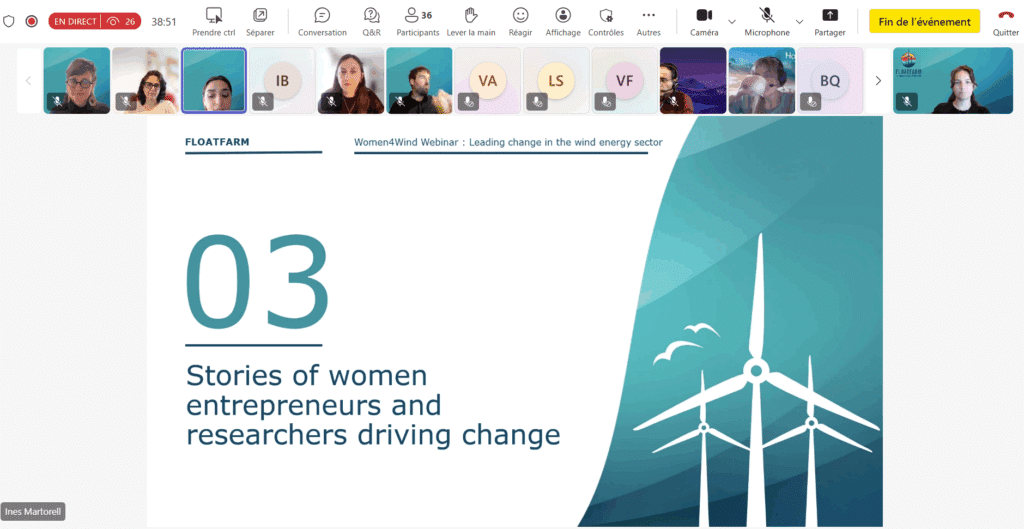
Task: Click Lever la main icon
Action: pyautogui.click(x=471, y=21)
